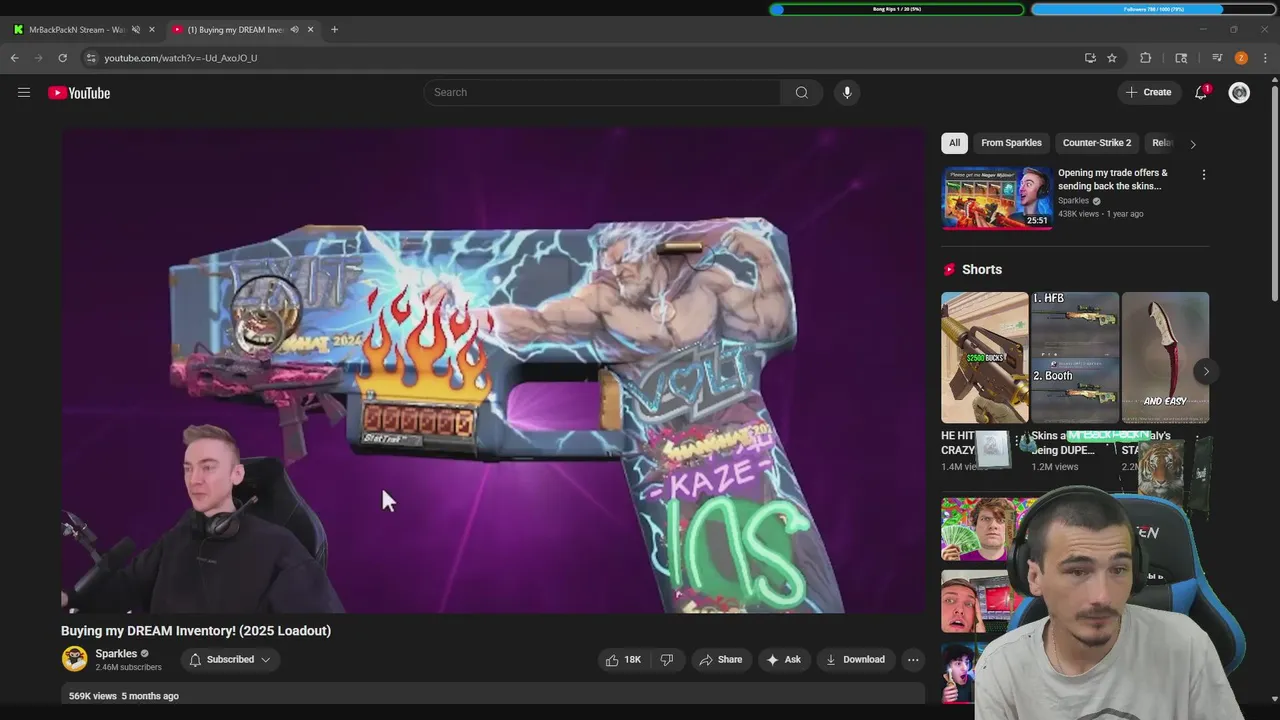Click the Shorts section logo icon
Image resolution: width=1280 pixels, height=720 pixels.
point(950,270)
